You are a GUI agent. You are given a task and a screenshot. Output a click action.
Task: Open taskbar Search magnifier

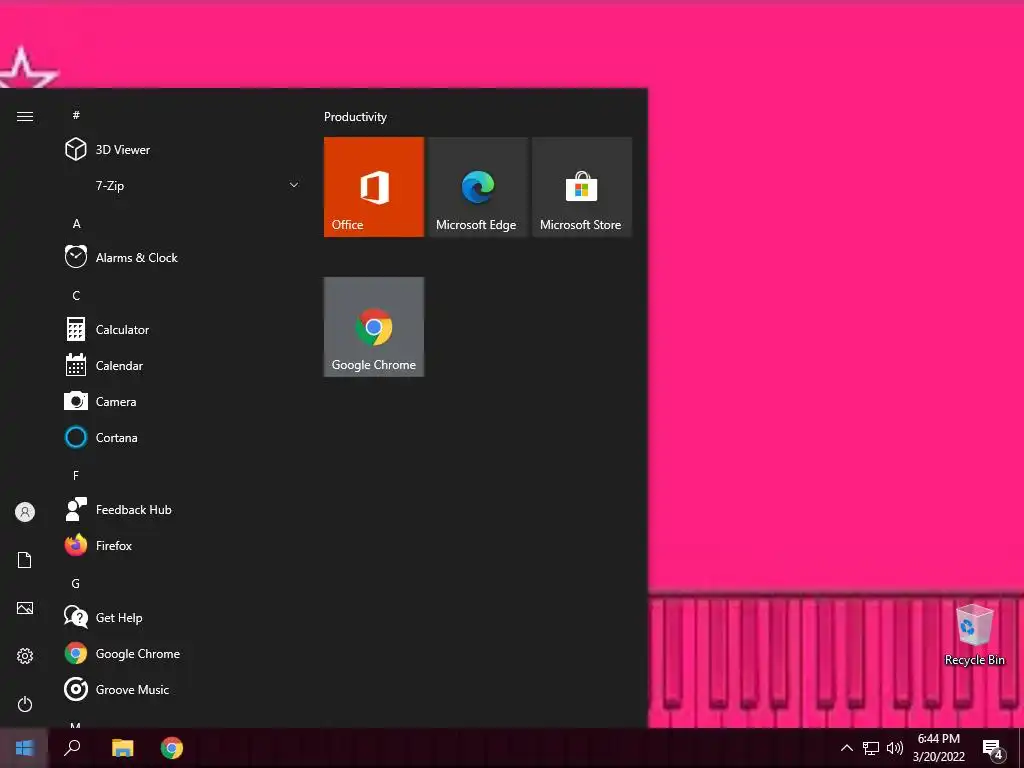72,748
